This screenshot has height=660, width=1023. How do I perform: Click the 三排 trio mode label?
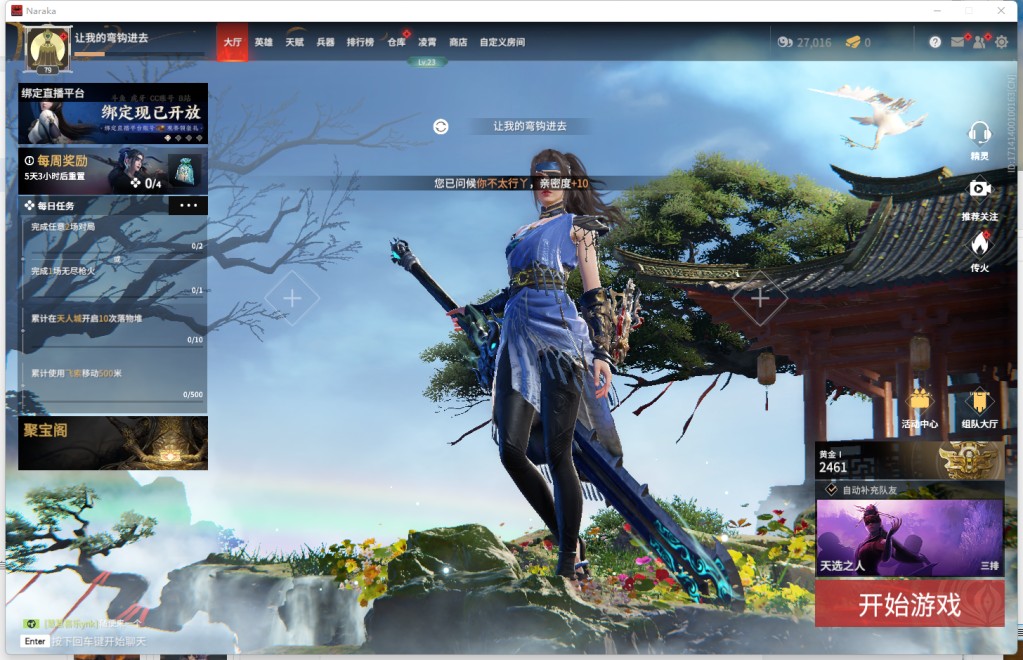coord(990,565)
